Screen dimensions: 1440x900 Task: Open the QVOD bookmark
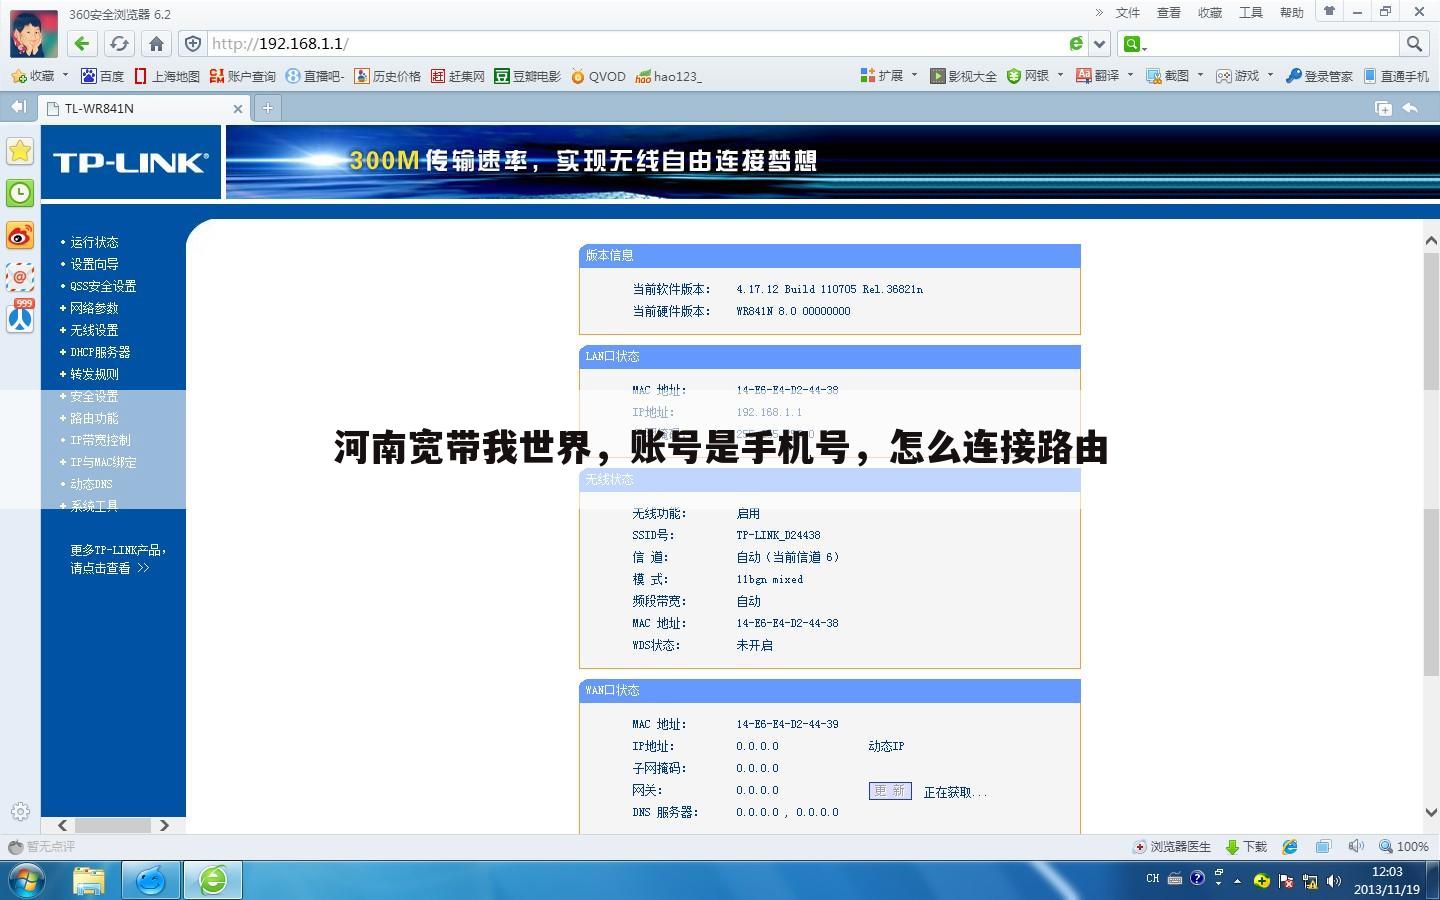pos(598,76)
